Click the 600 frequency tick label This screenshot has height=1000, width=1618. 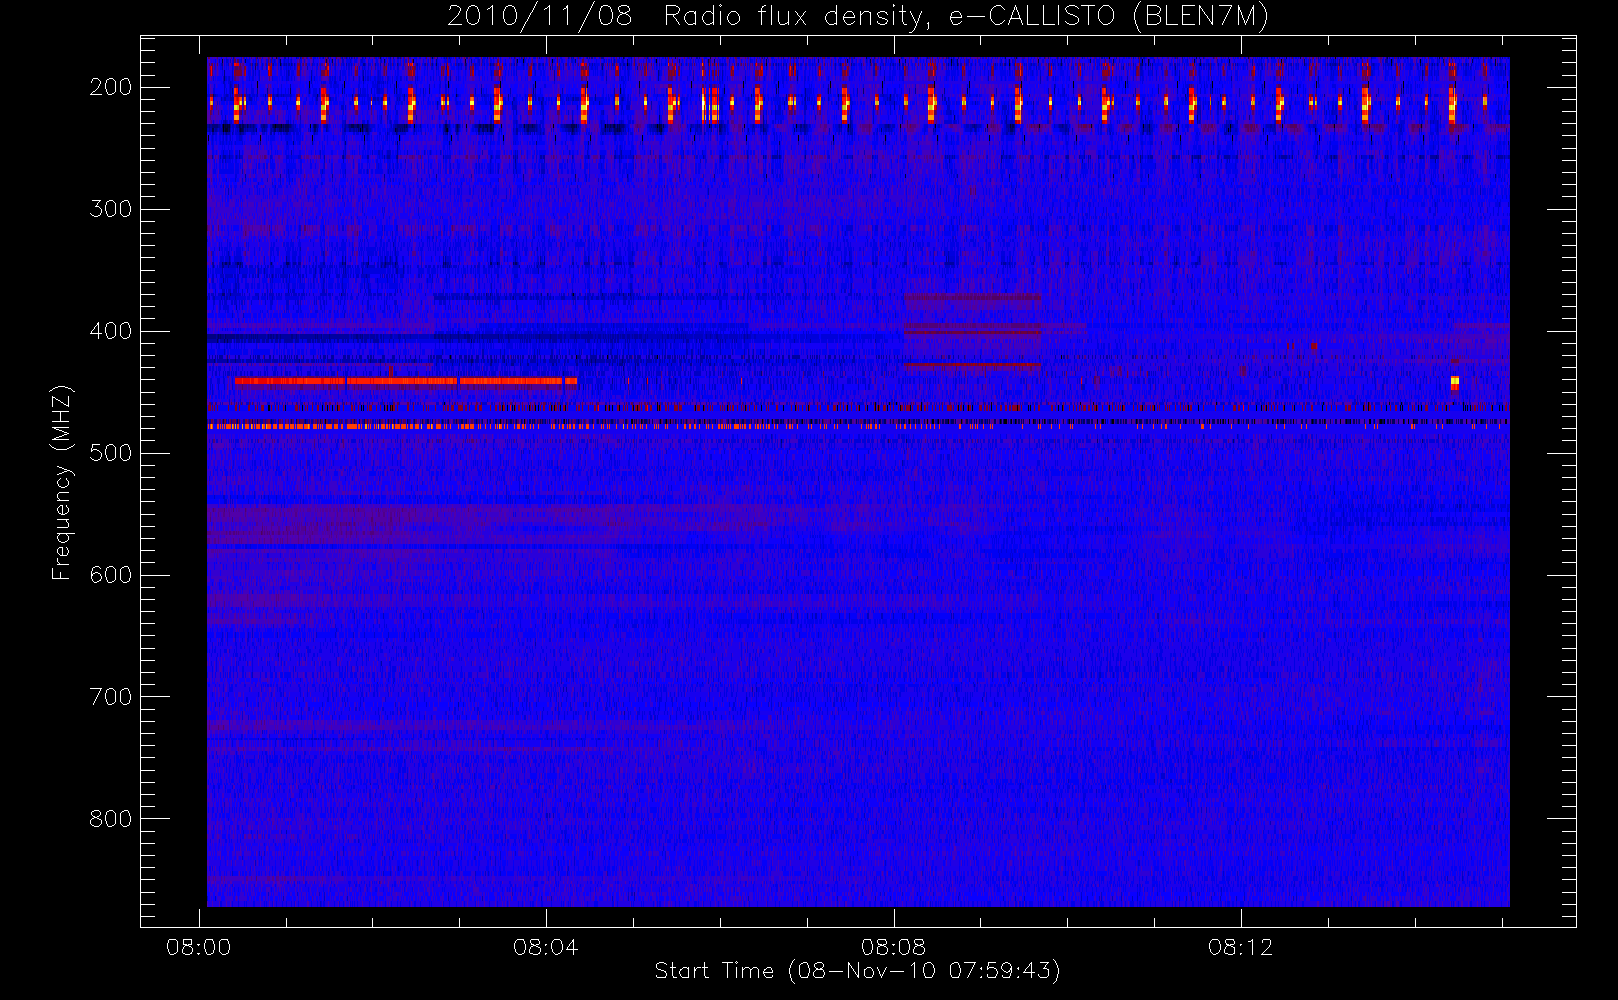[x=110, y=575]
